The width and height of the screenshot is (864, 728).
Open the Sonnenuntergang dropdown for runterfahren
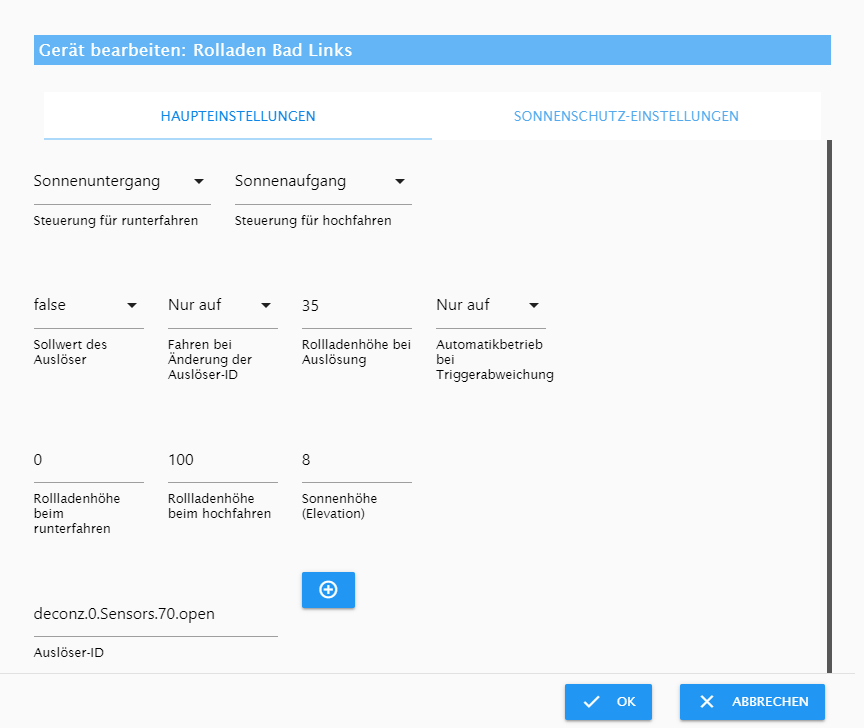tap(122, 182)
